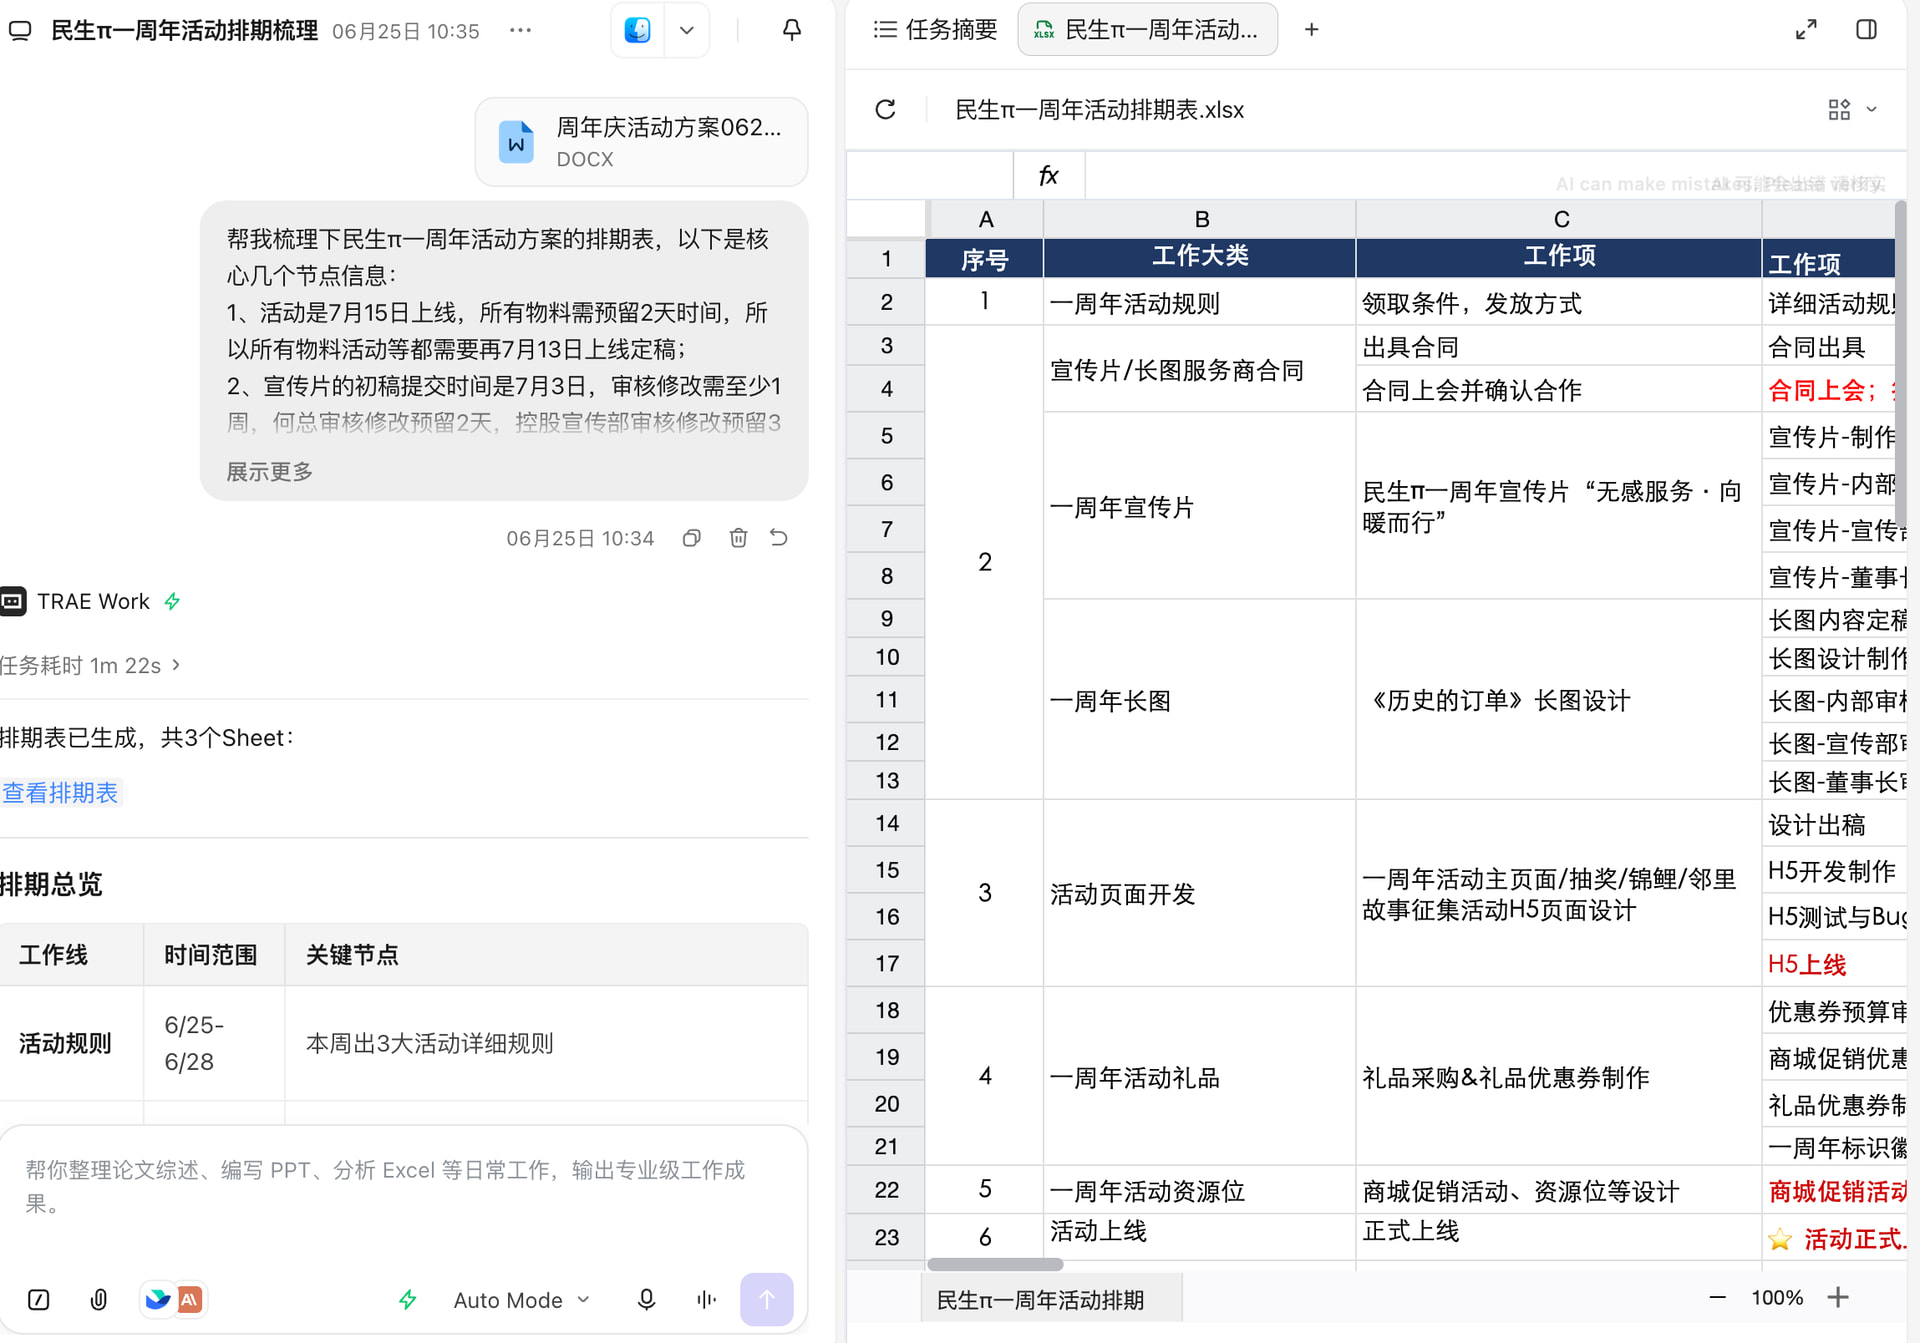Image resolution: width=1920 pixels, height=1343 pixels.
Task: Send the message with arrow button
Action: click(766, 1299)
